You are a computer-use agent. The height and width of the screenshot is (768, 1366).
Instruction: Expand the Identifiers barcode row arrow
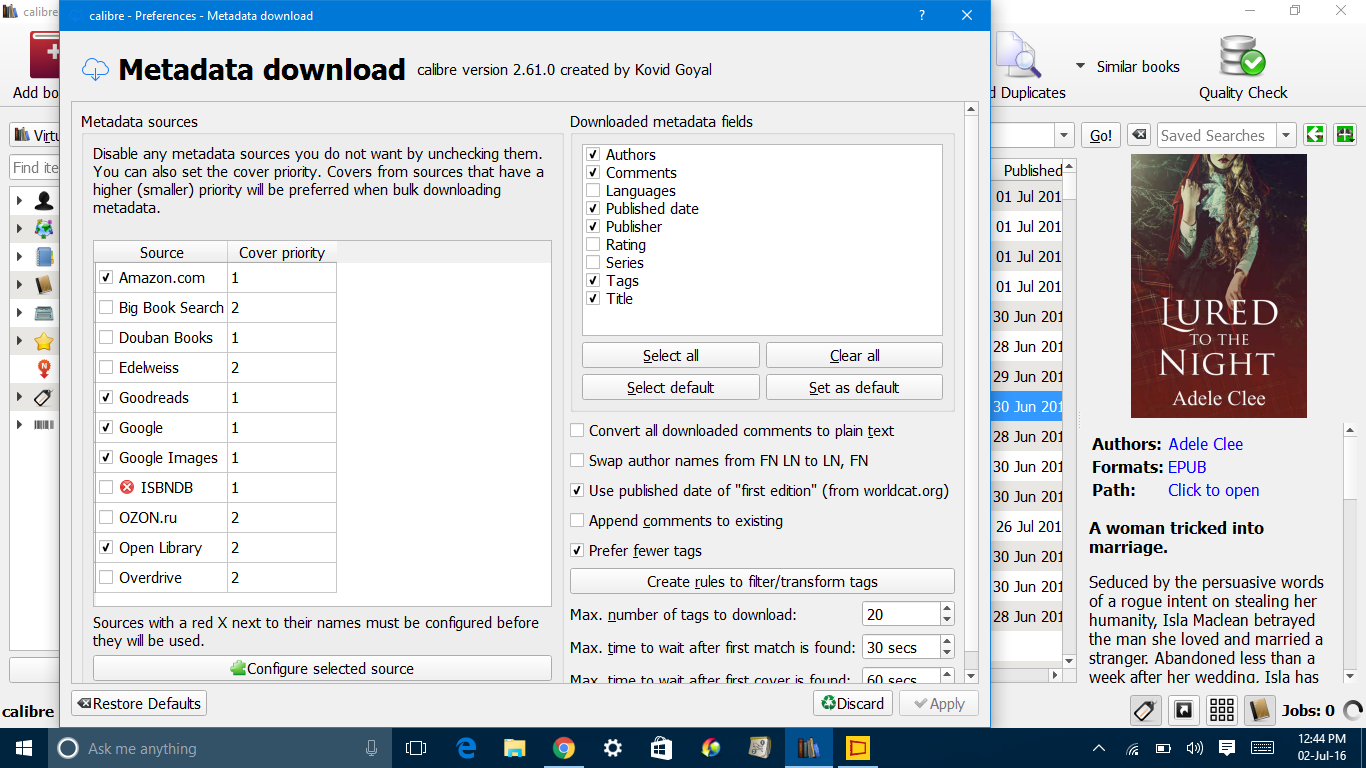19,425
